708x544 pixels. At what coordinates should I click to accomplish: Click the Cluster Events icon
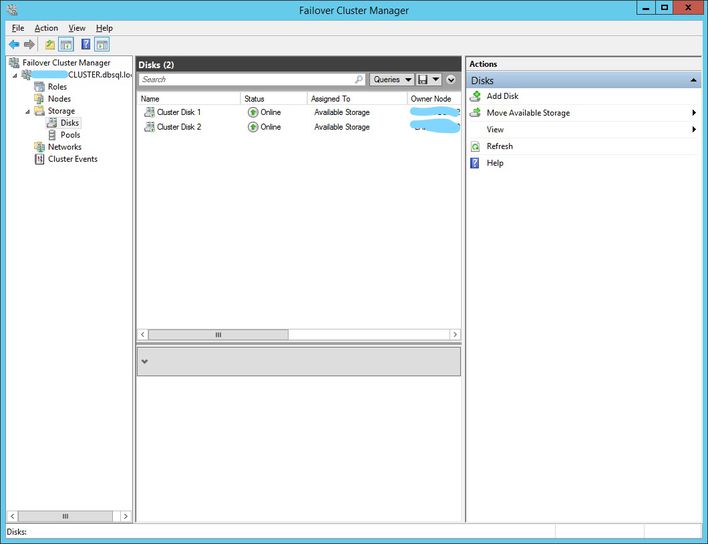[x=39, y=159]
